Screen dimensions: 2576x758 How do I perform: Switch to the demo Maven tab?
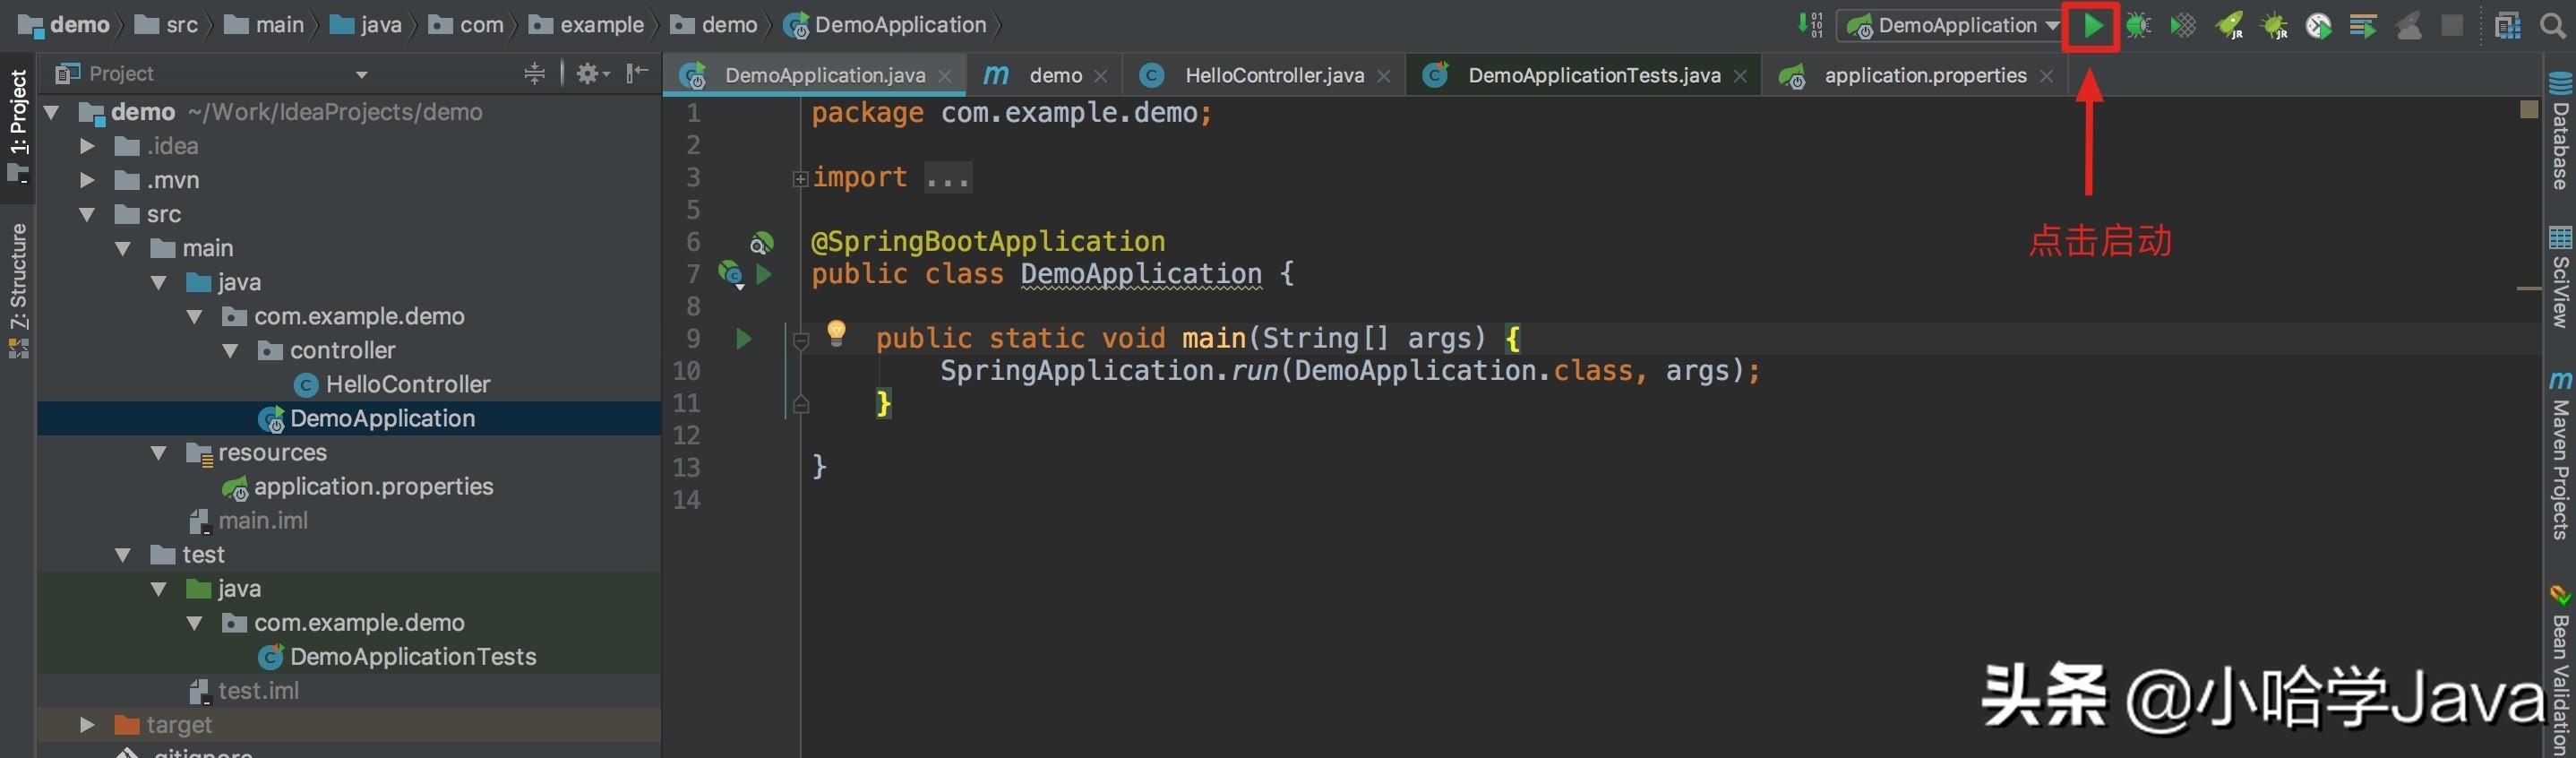point(1044,76)
